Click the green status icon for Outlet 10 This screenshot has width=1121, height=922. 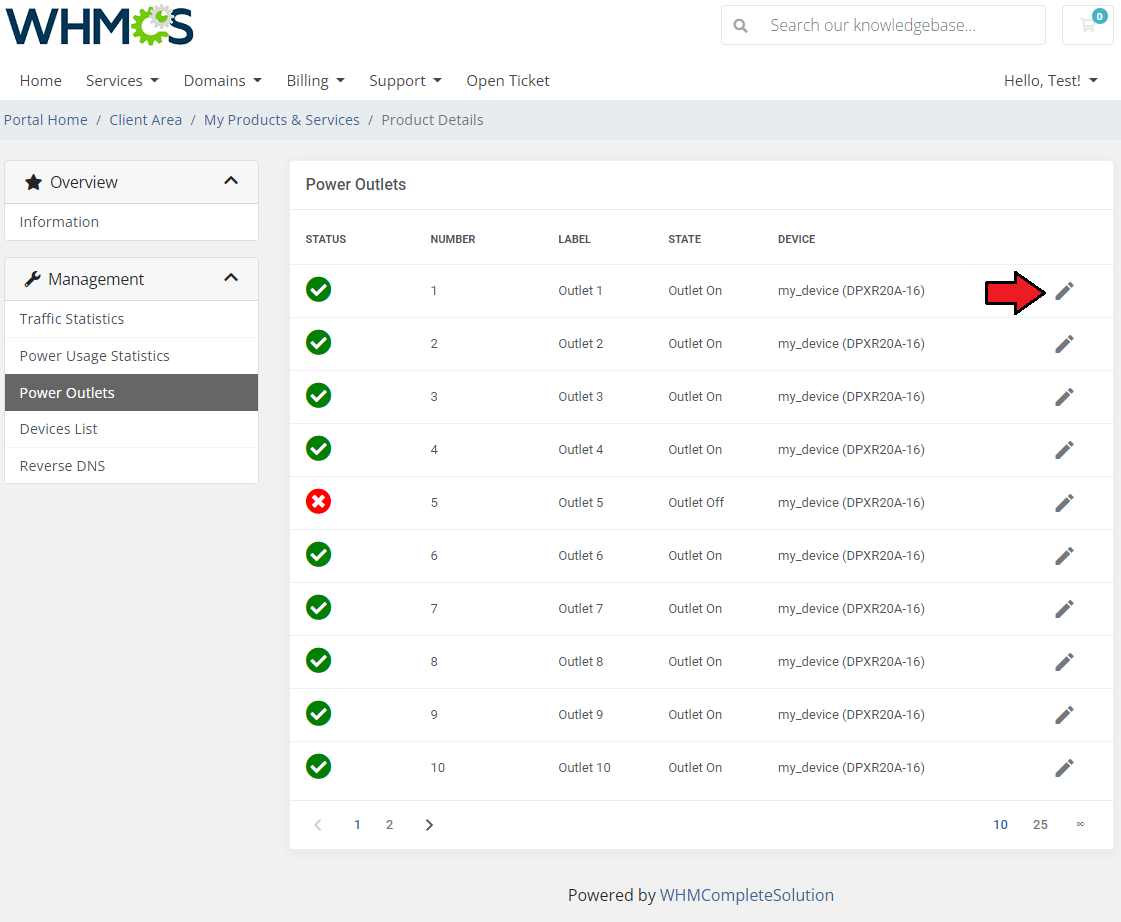coord(318,766)
